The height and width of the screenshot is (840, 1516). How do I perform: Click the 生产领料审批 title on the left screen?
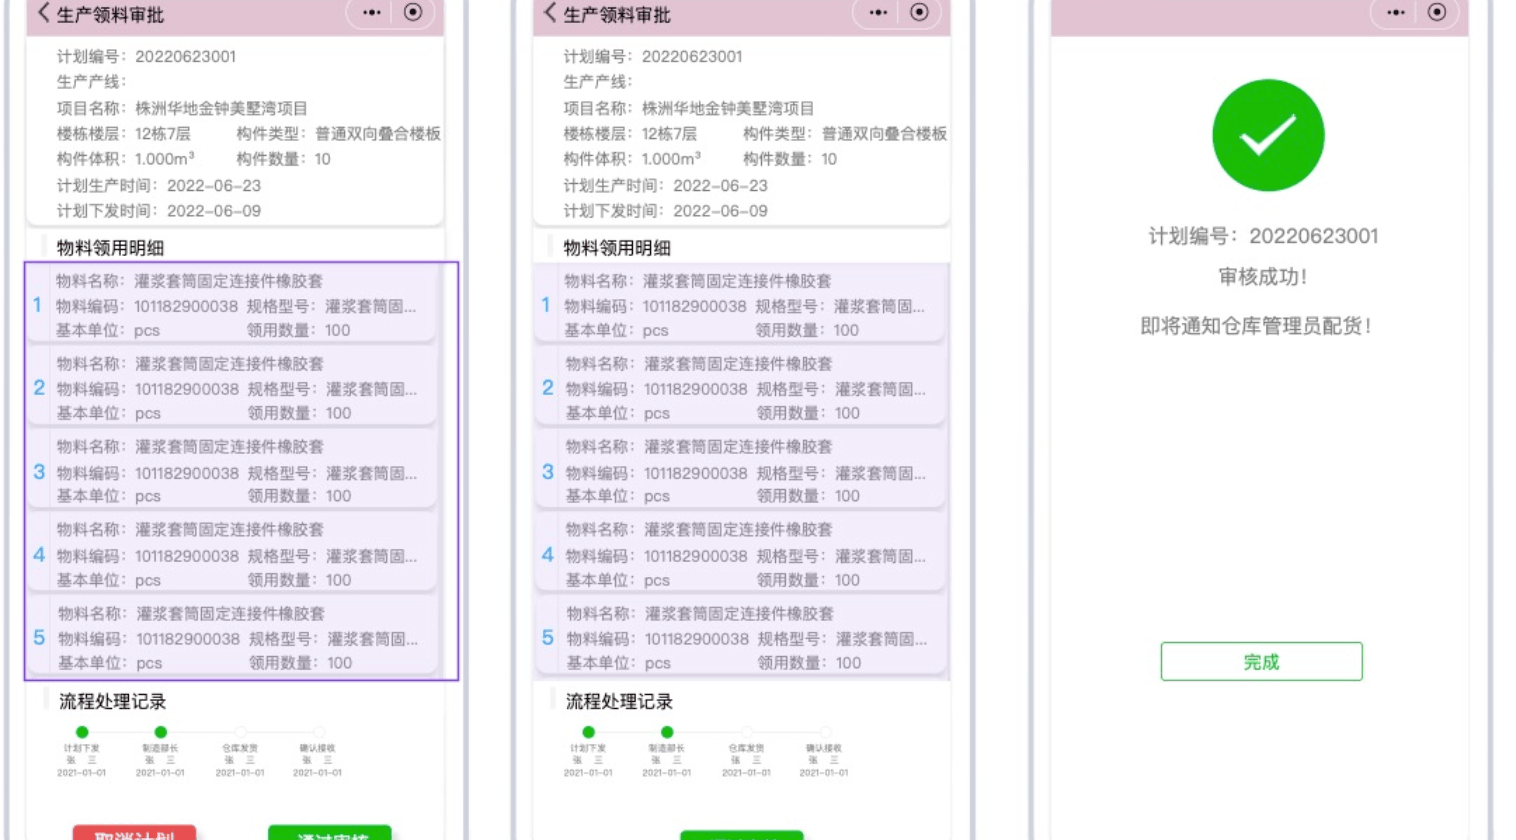click(110, 15)
